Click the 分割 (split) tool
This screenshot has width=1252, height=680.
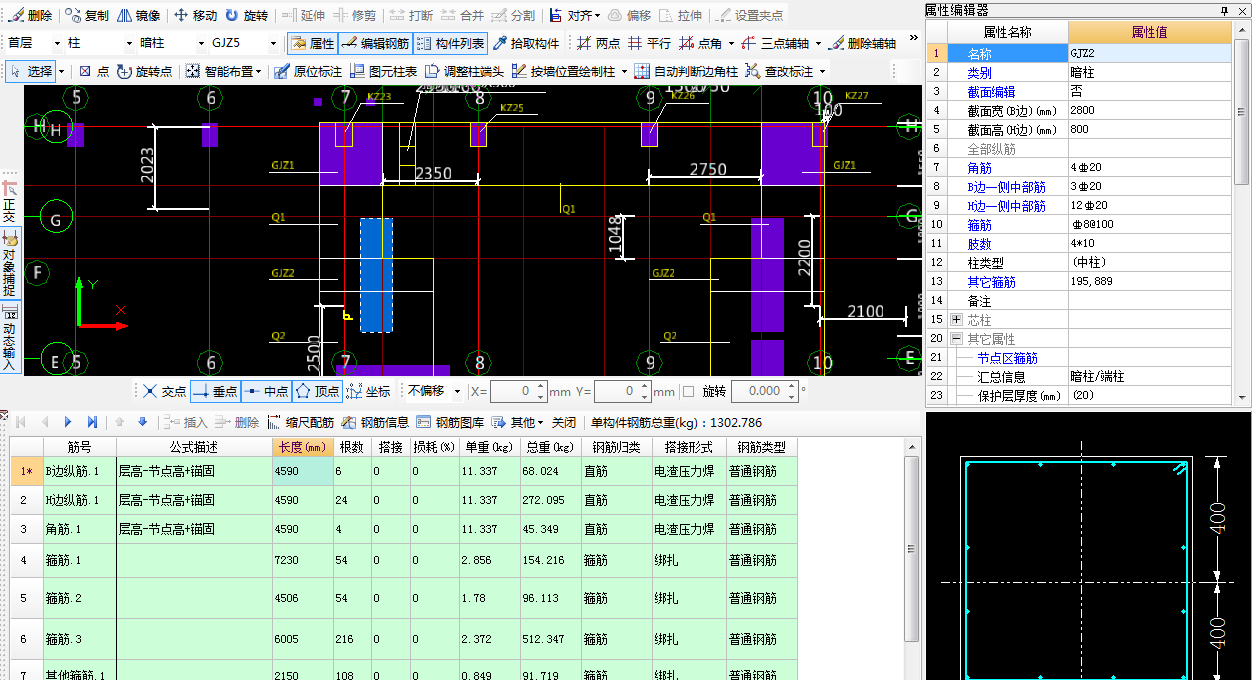click(x=513, y=15)
